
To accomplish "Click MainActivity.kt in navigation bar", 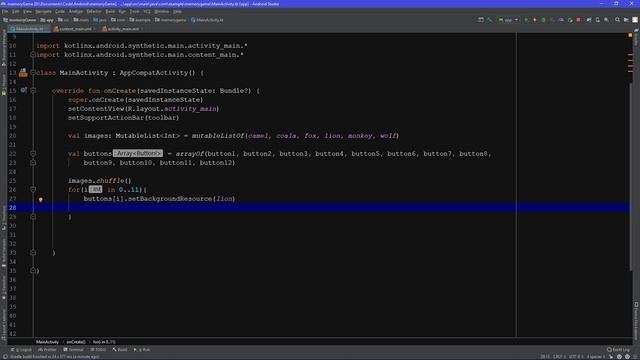I will (x=207, y=20).
